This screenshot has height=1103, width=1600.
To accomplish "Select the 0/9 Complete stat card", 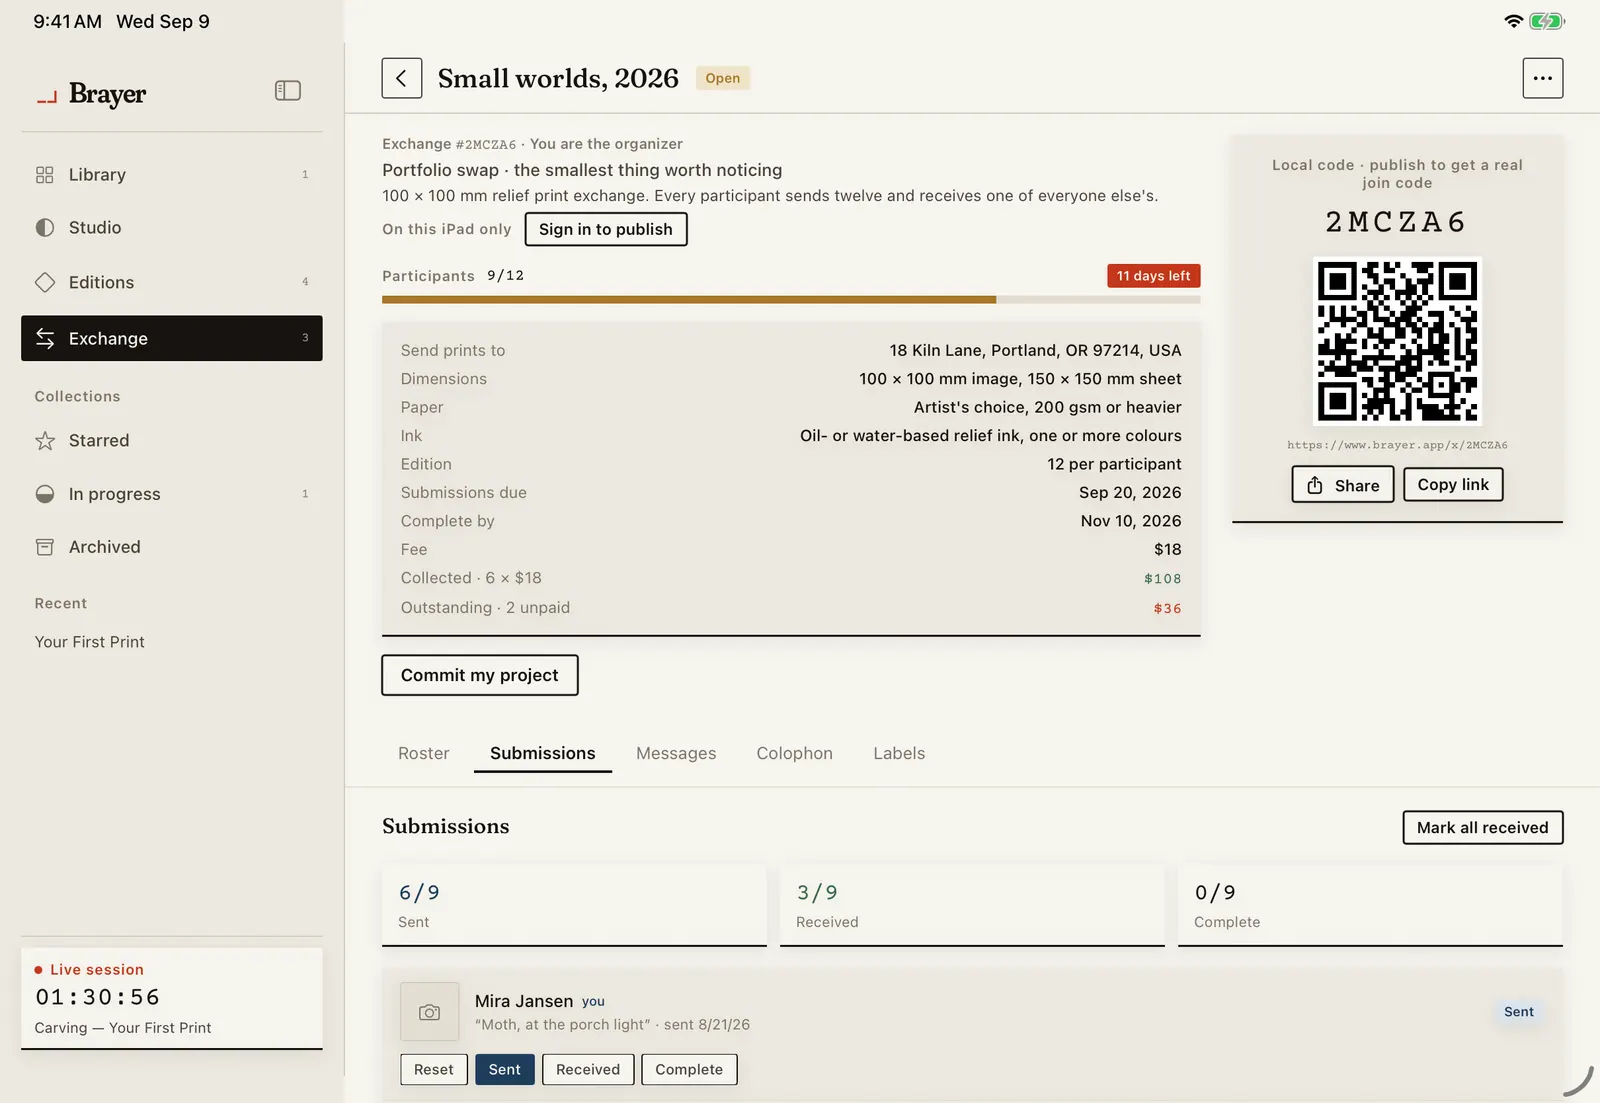I will (1370, 906).
